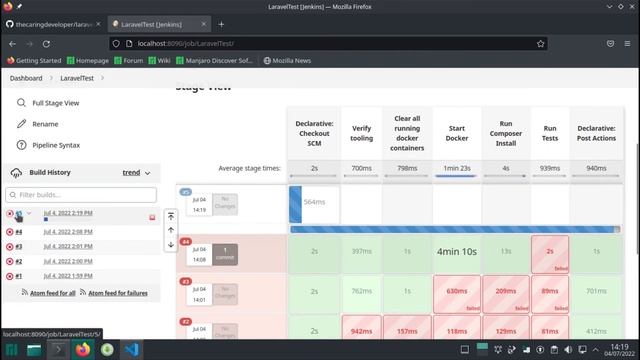Move up in build history arrow
This screenshot has height=360, width=640.
click(171, 230)
